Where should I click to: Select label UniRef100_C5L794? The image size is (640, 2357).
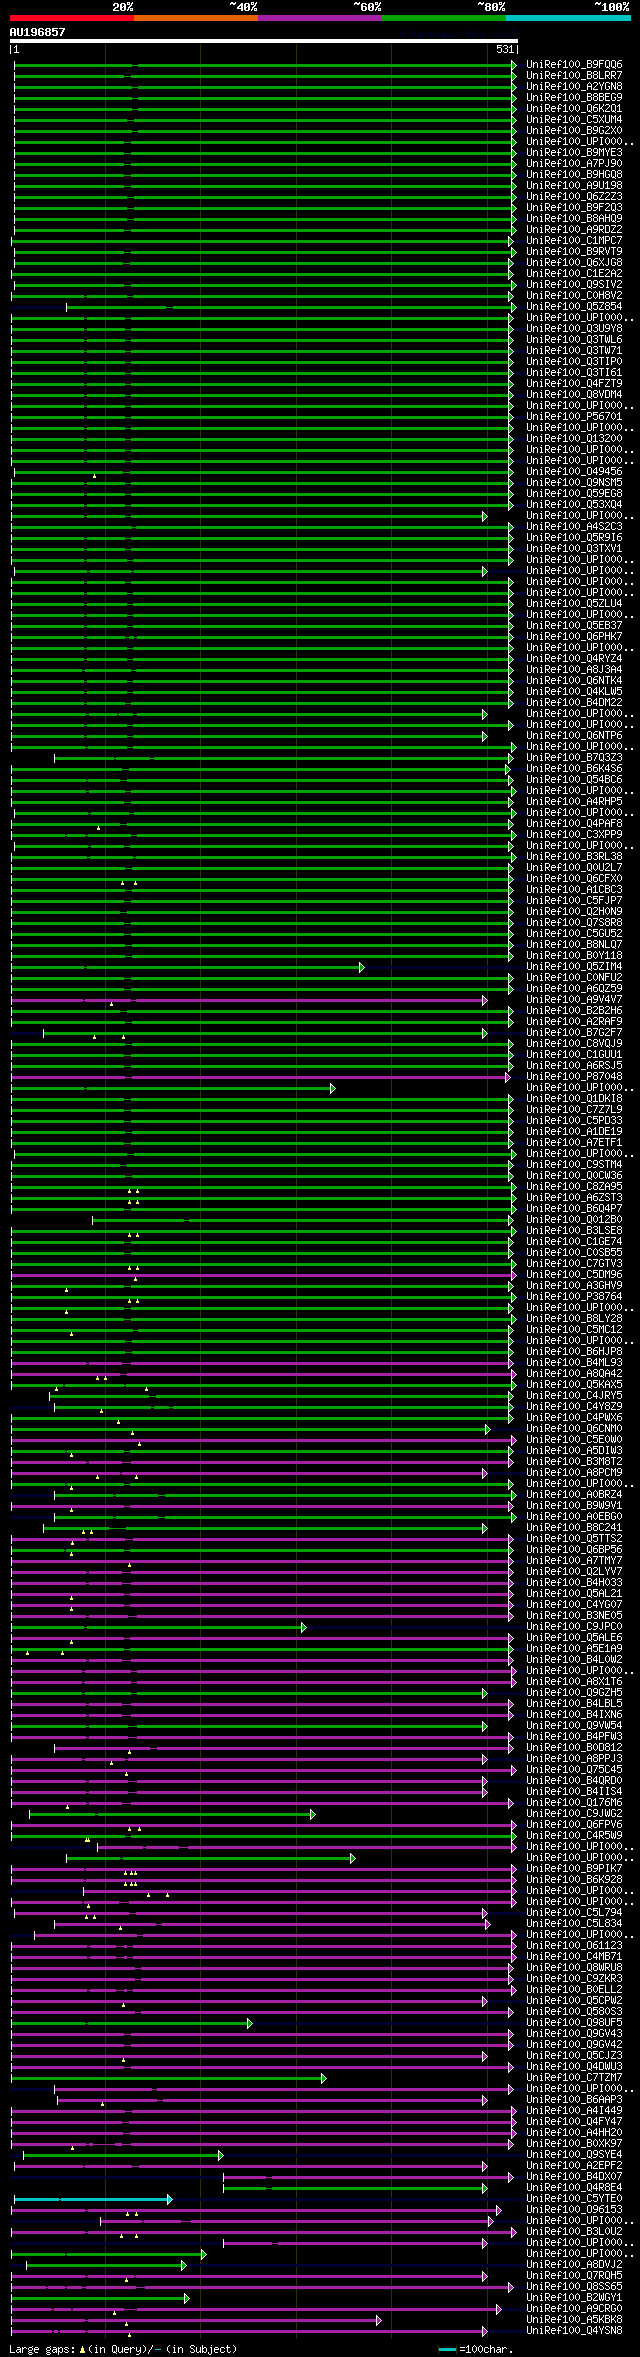point(574,1912)
